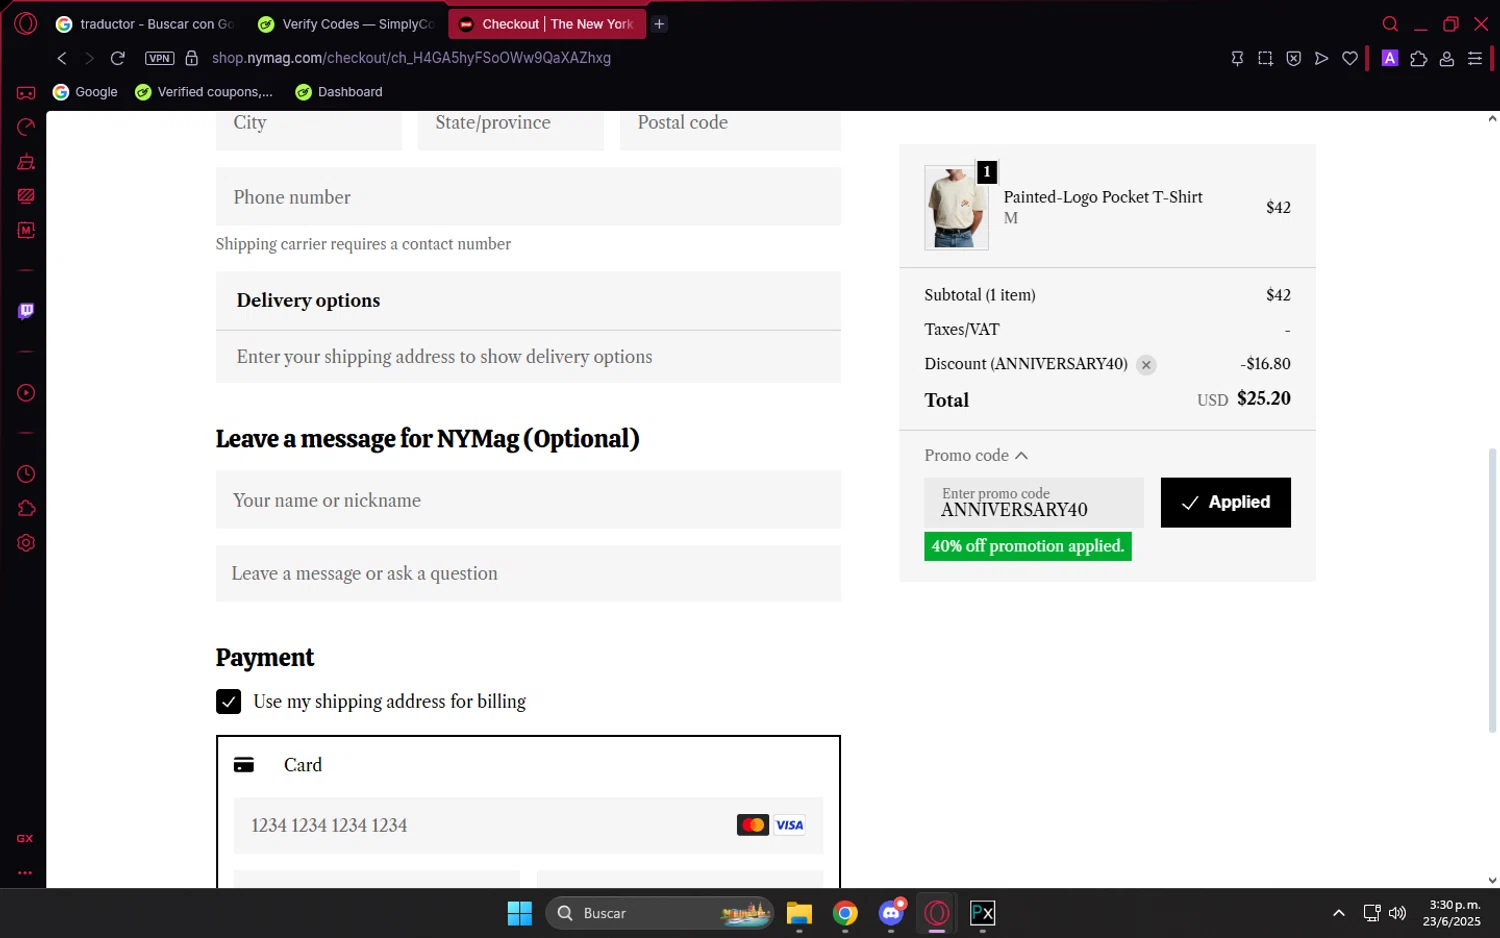
Task: Open a new tab with plus button
Action: [x=659, y=24]
